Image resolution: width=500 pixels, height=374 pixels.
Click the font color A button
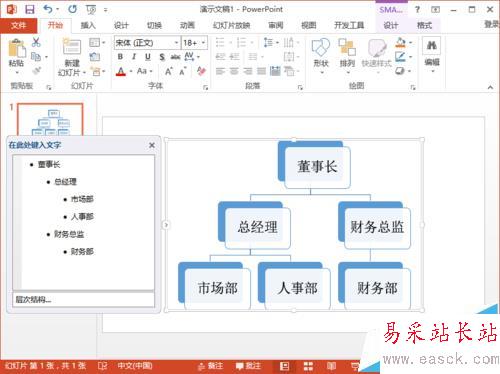pos(121,71)
